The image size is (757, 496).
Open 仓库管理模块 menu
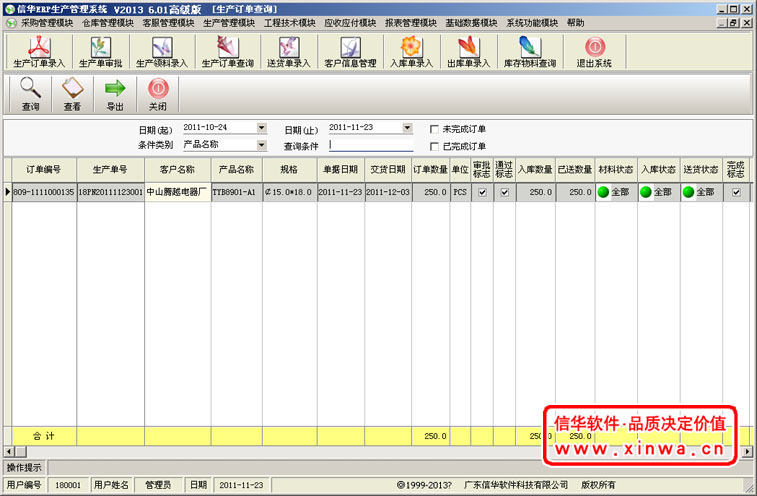click(108, 23)
